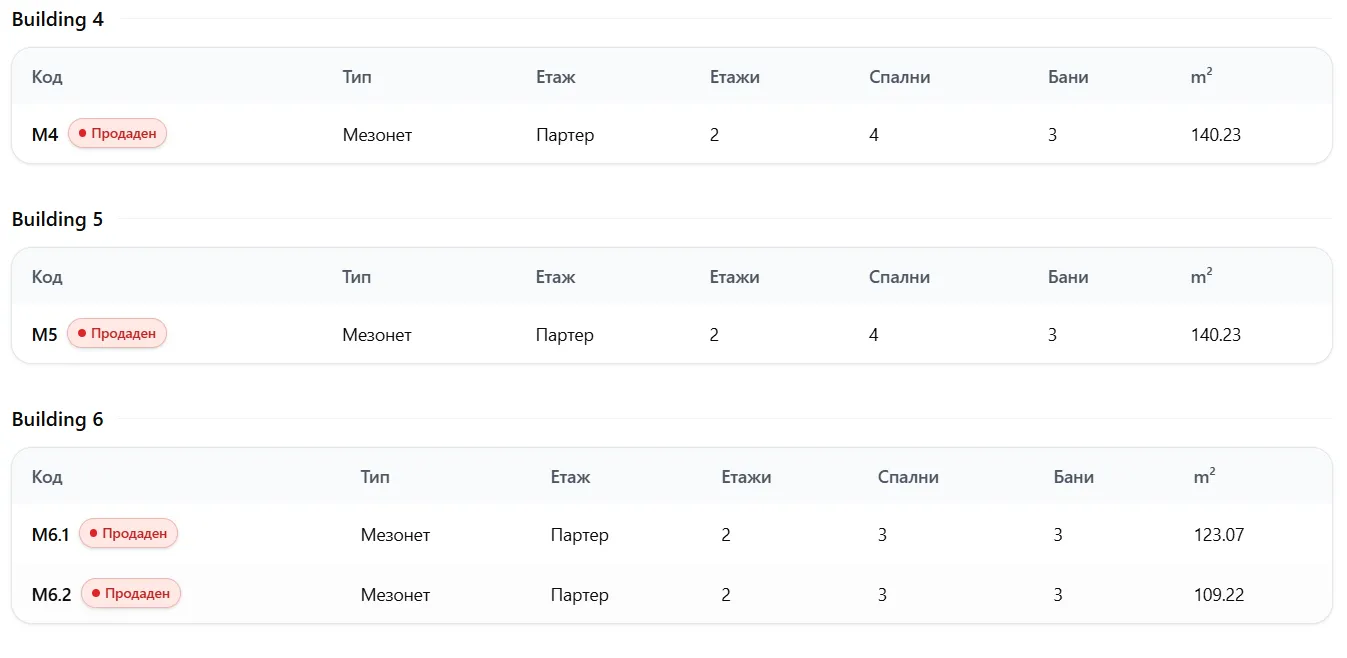Click the 109.22 area value
1347x658 pixels.
(x=1218, y=595)
